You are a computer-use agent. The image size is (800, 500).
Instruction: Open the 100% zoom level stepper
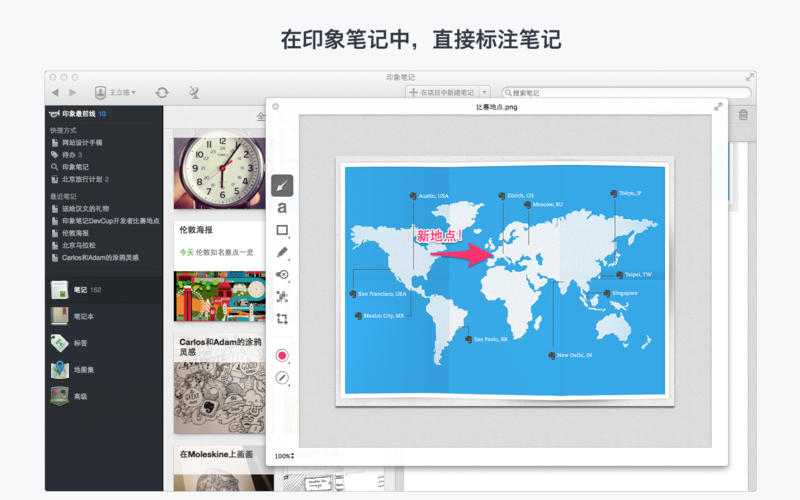pyautogui.click(x=284, y=455)
